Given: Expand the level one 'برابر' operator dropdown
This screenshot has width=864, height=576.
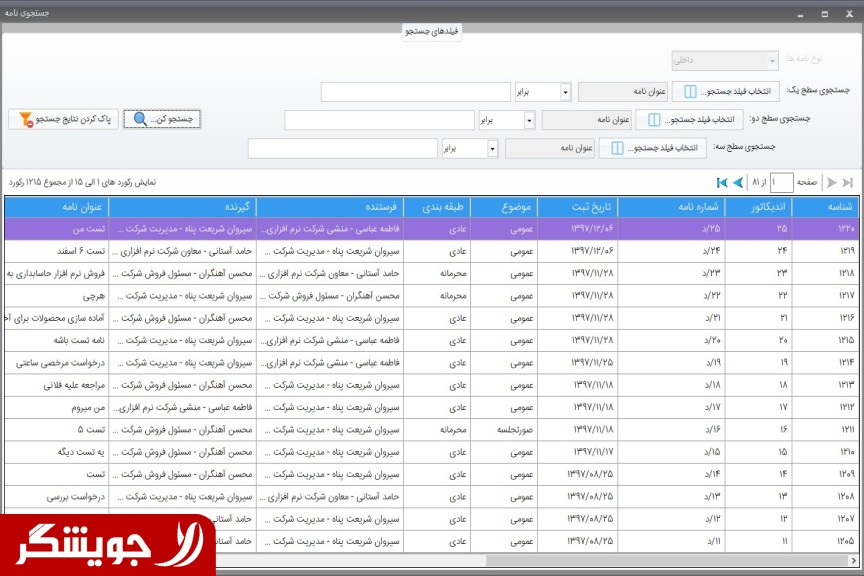Looking at the screenshot, I should 565,92.
